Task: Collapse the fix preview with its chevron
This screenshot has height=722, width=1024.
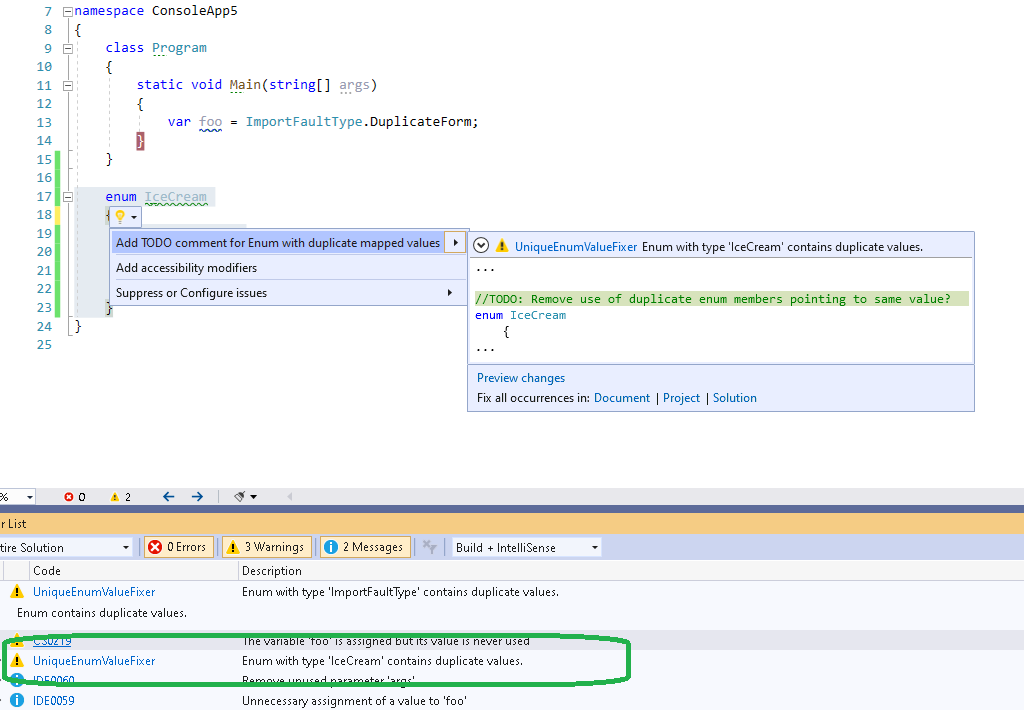Action: point(480,246)
